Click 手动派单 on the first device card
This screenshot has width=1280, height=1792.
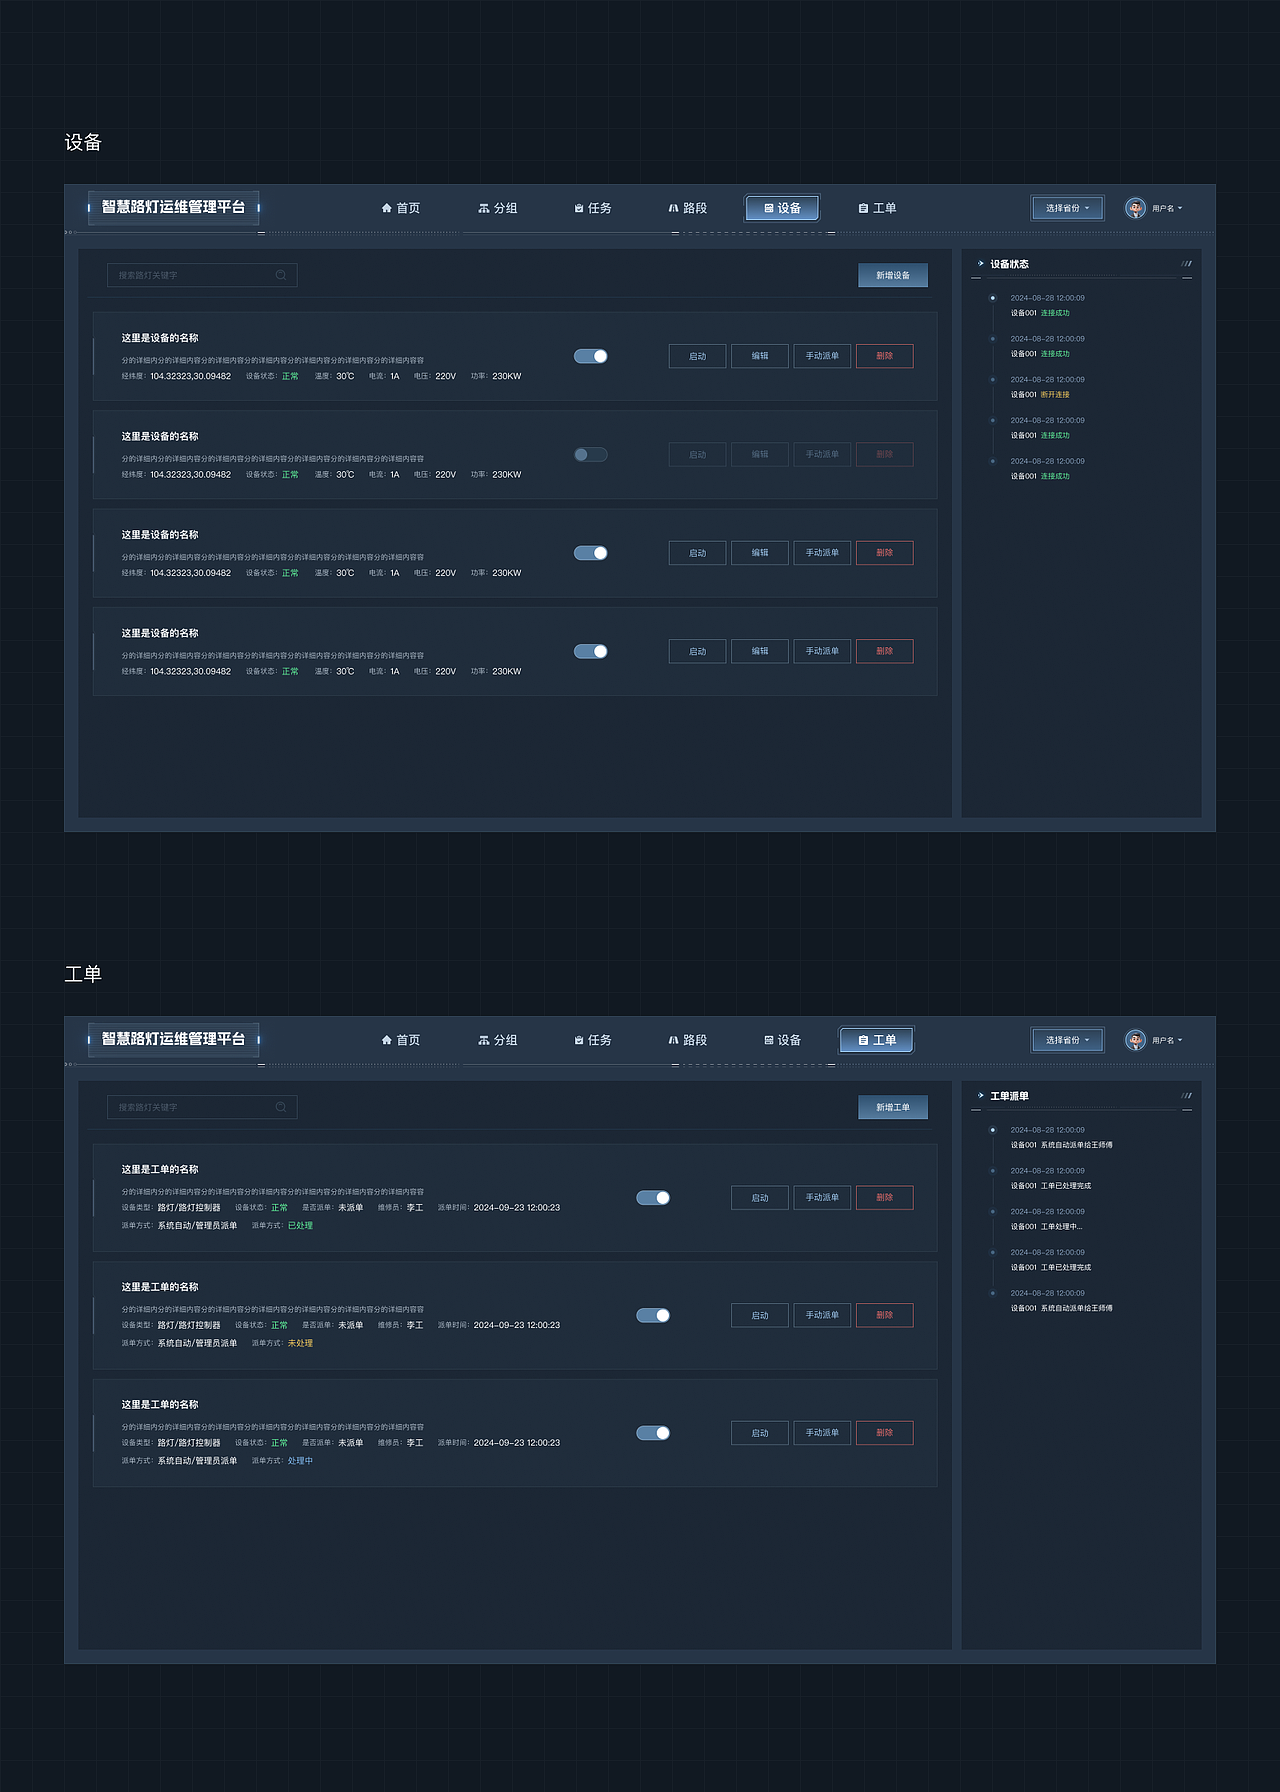coord(822,356)
